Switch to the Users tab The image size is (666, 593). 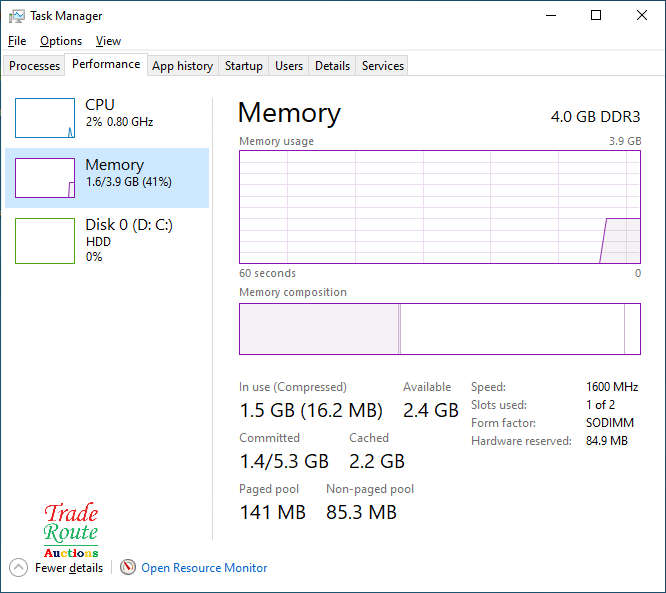pos(289,66)
